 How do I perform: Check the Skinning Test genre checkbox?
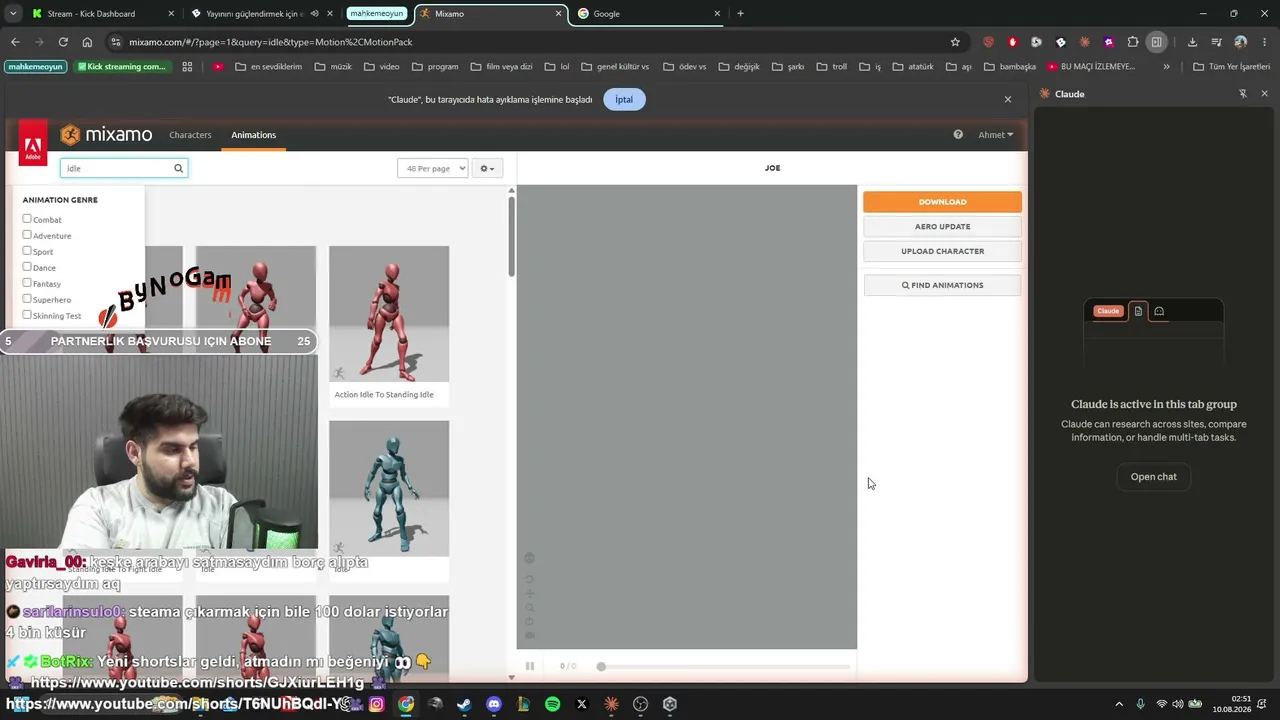tap(27, 315)
